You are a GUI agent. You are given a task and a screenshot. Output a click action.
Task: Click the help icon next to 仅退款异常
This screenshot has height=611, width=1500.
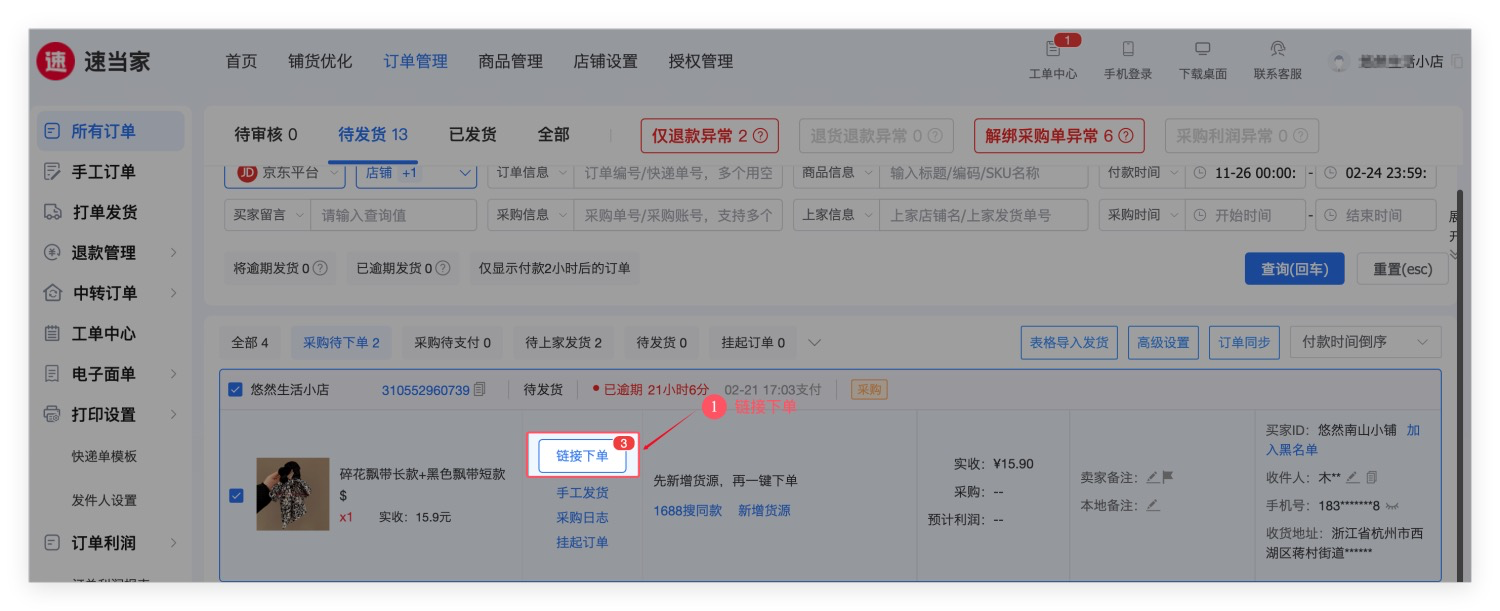(x=760, y=136)
